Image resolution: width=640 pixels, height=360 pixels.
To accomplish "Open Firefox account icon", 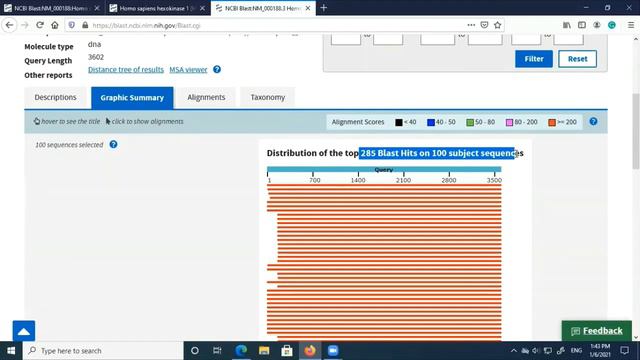I will tap(597, 25).
